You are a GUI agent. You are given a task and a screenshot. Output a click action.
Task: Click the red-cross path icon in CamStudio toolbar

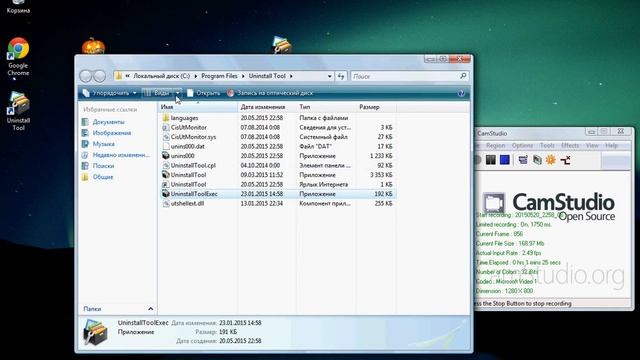[565, 160]
